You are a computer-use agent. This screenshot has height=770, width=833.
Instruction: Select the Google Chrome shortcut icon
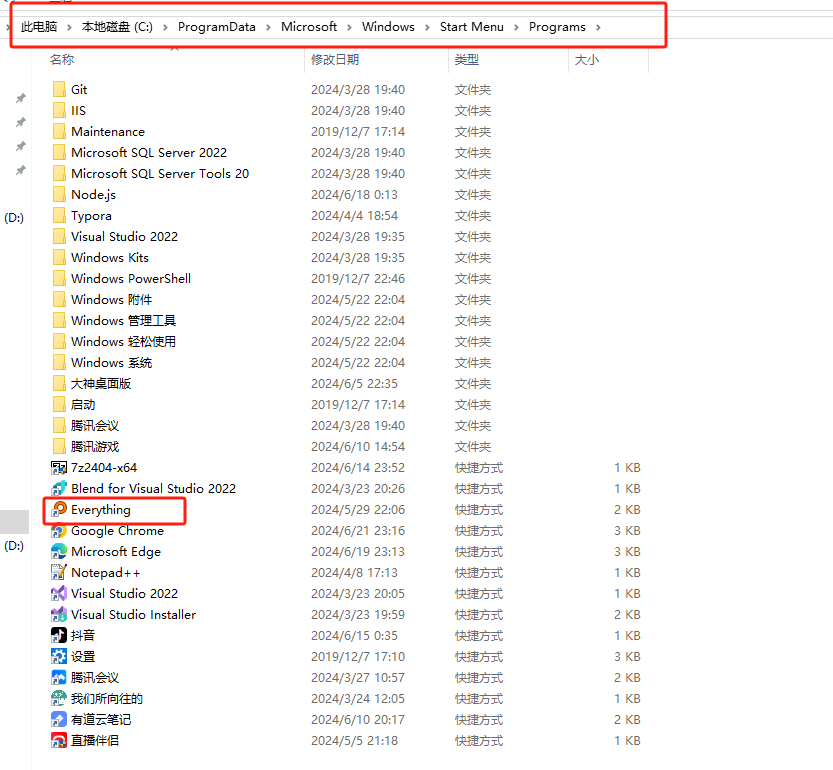pos(59,531)
